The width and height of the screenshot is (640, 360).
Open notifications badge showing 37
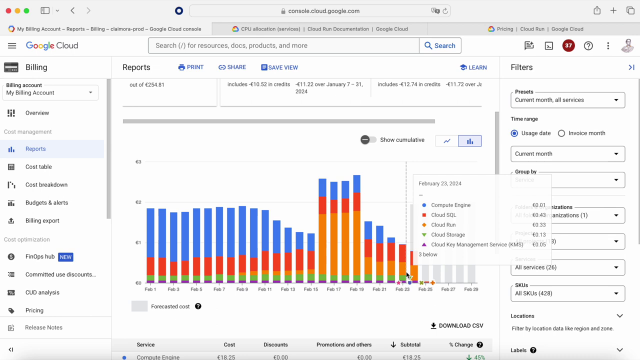pos(569,46)
